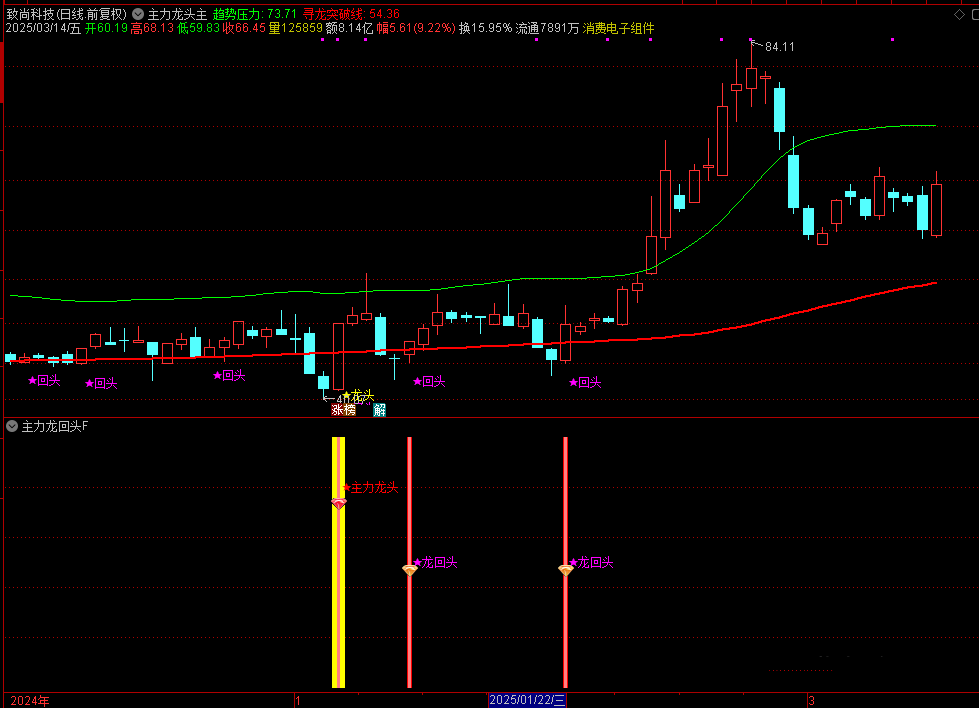Click the leftmost ★回头 marker
The image size is (979, 708).
(44, 381)
